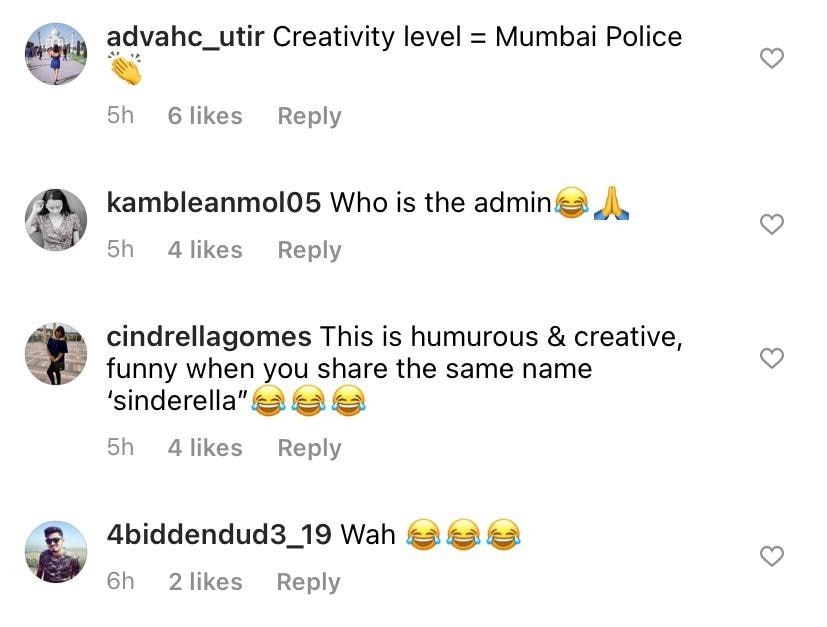Tap heart icon next to 4biddendud3_19 comment
The image size is (827, 627).
[x=772, y=556]
